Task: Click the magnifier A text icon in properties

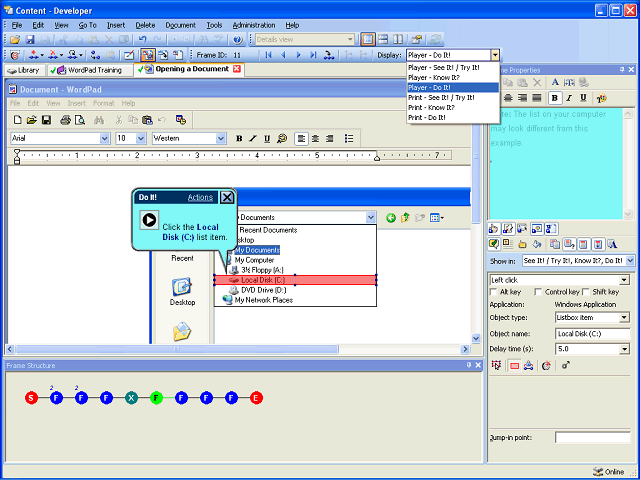Action: (x=612, y=244)
